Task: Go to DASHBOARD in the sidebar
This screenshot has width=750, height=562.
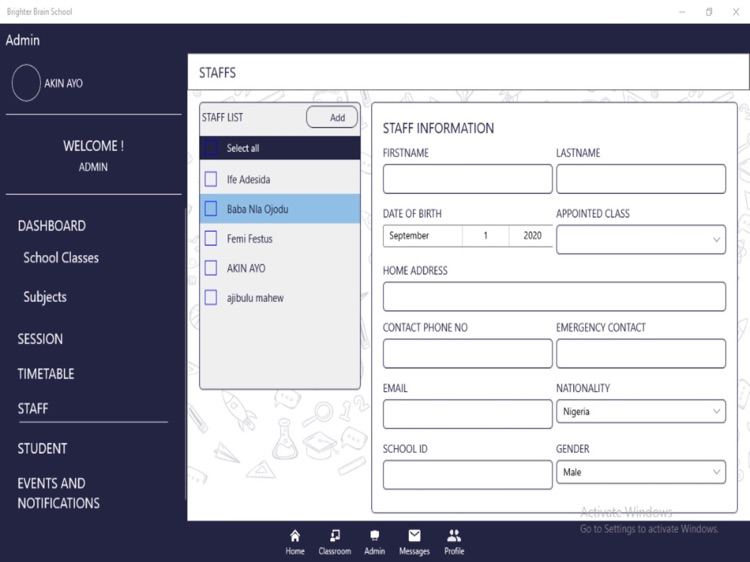Action: click(x=52, y=226)
